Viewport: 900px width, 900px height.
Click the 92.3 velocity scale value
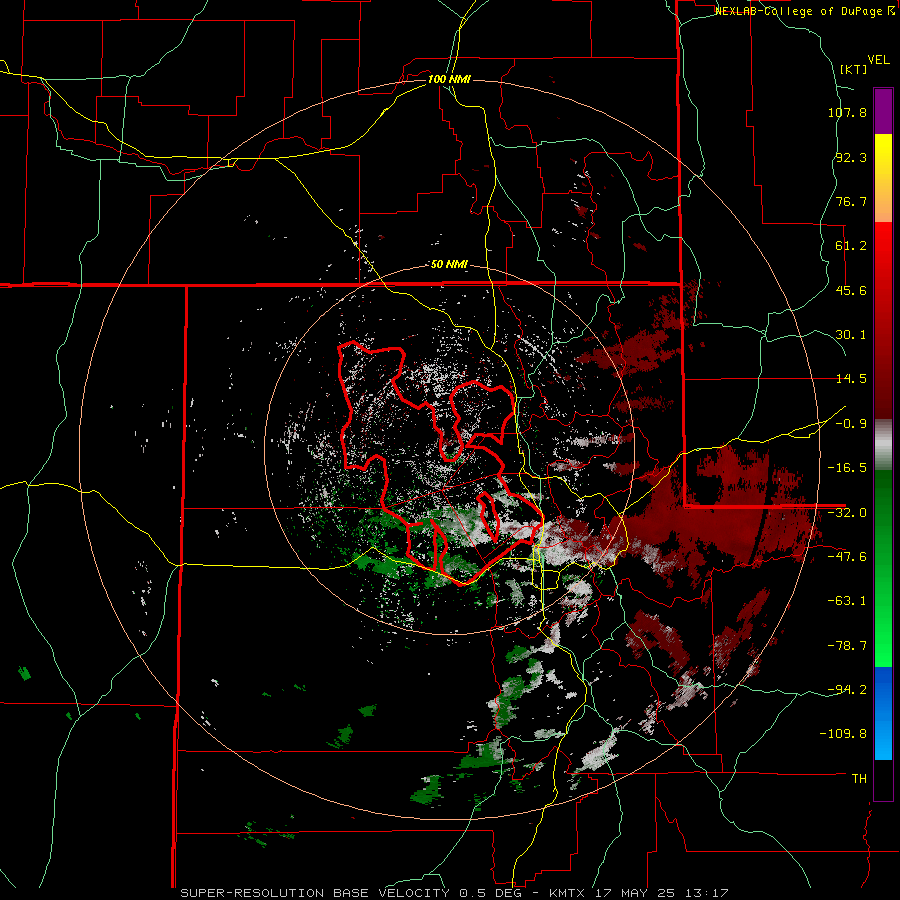pyautogui.click(x=851, y=157)
